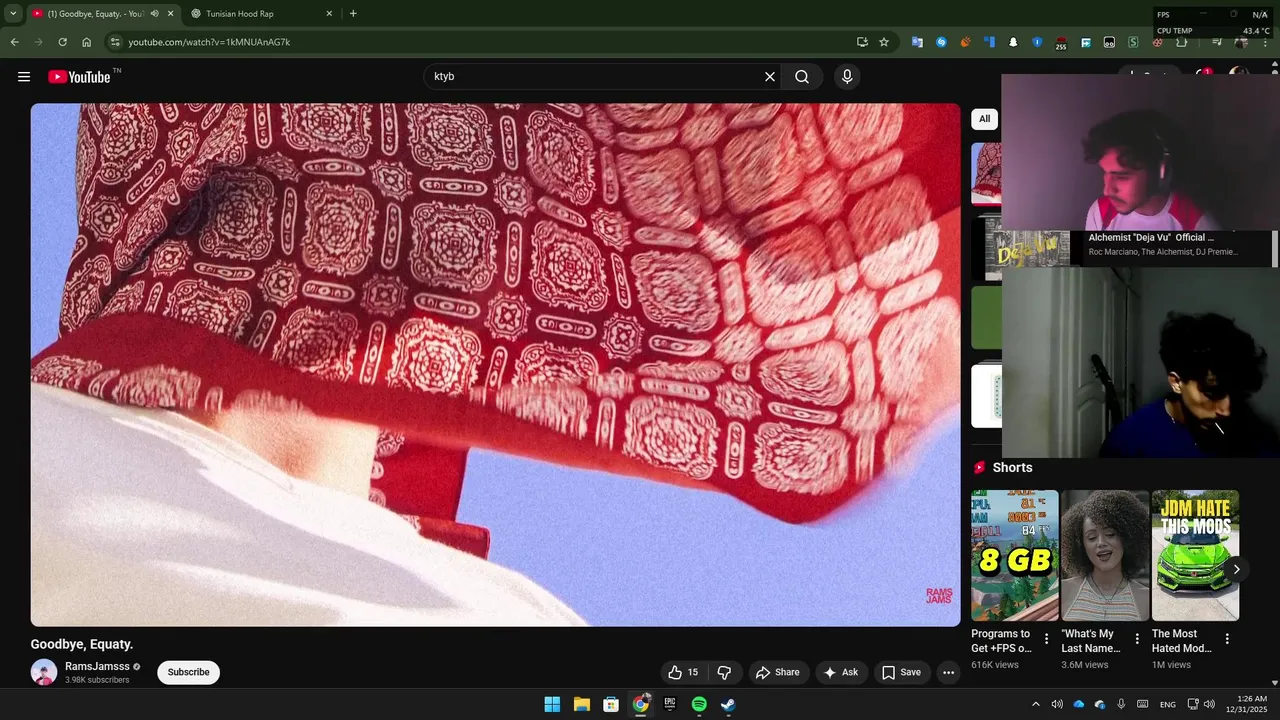Reload the current YouTube page
This screenshot has width=1280, height=720.
[62, 42]
